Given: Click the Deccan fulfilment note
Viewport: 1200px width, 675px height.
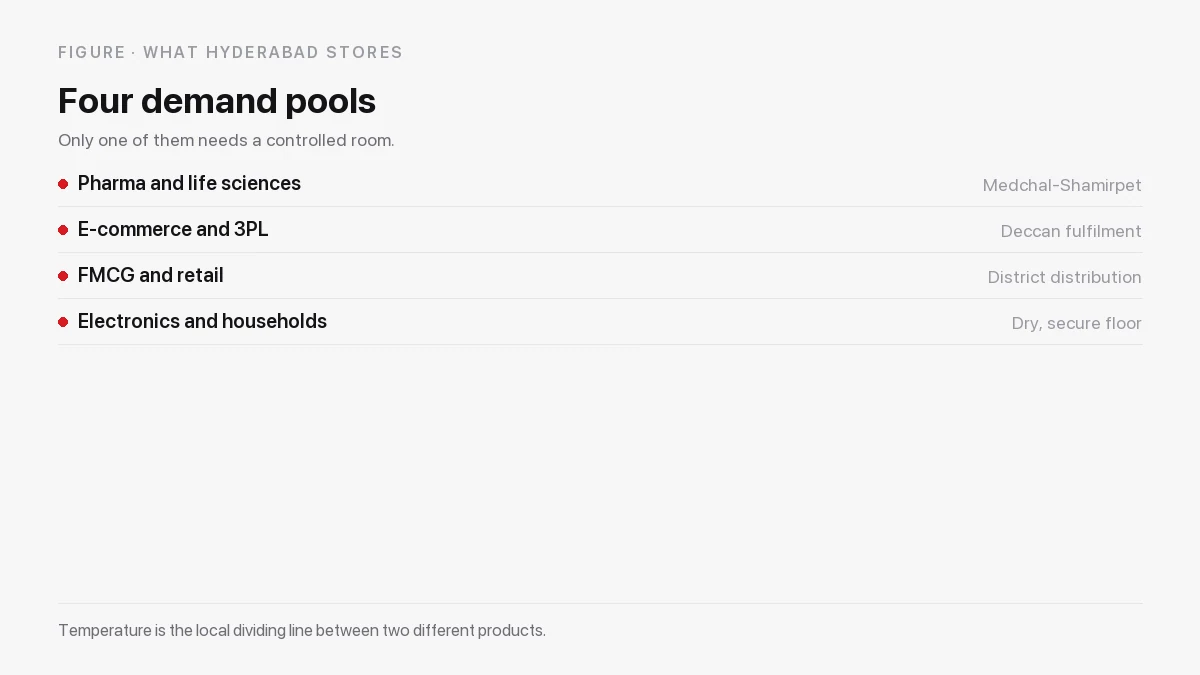Looking at the screenshot, I should 1071,232.
